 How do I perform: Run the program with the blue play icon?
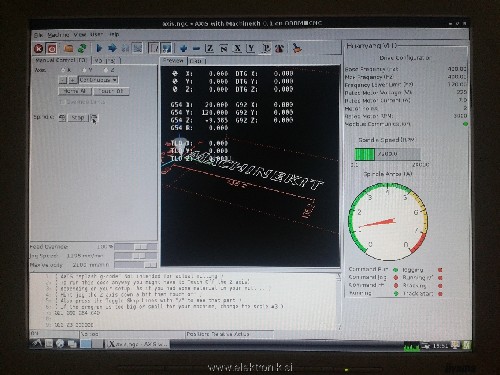point(99,48)
